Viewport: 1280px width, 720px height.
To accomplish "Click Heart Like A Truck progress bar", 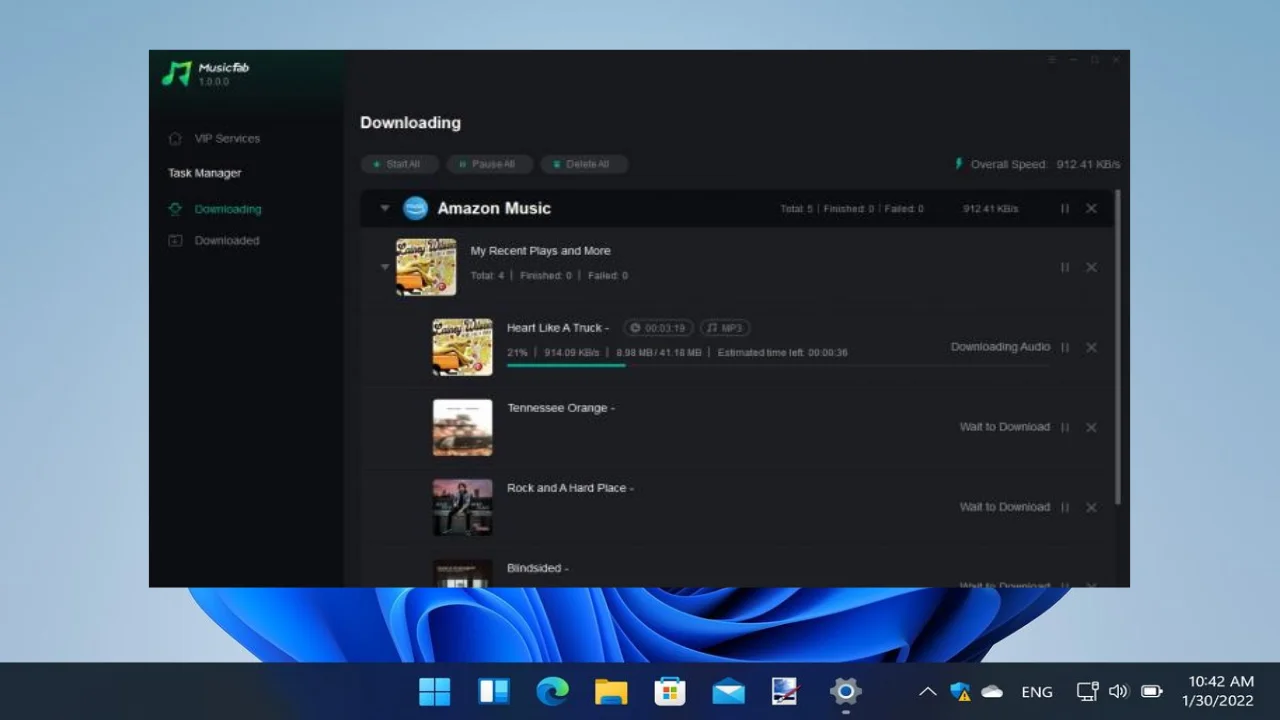I will click(x=778, y=365).
